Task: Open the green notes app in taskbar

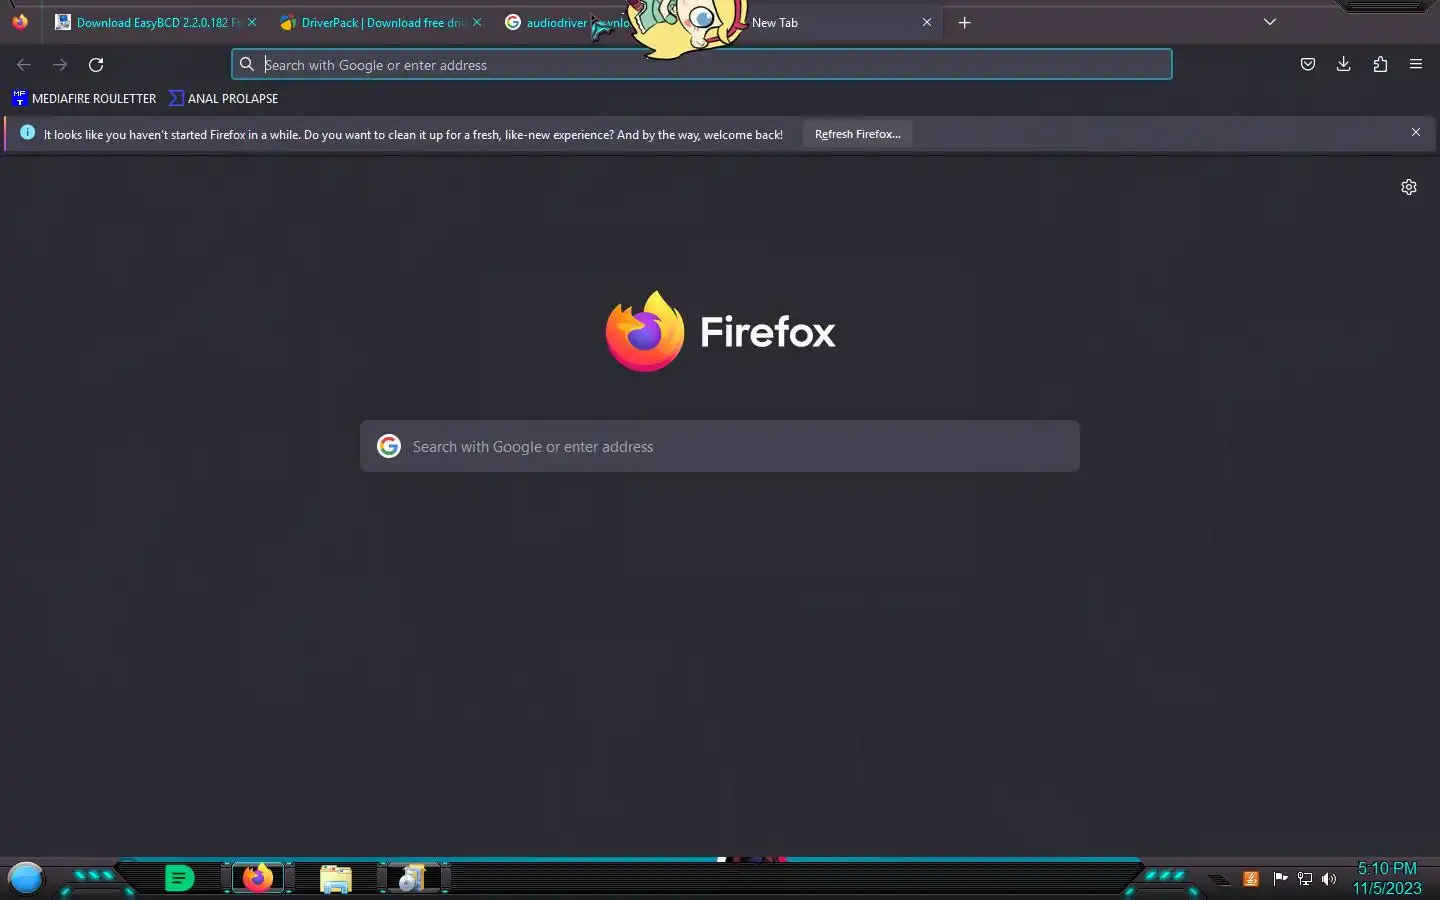Action: pos(179,878)
